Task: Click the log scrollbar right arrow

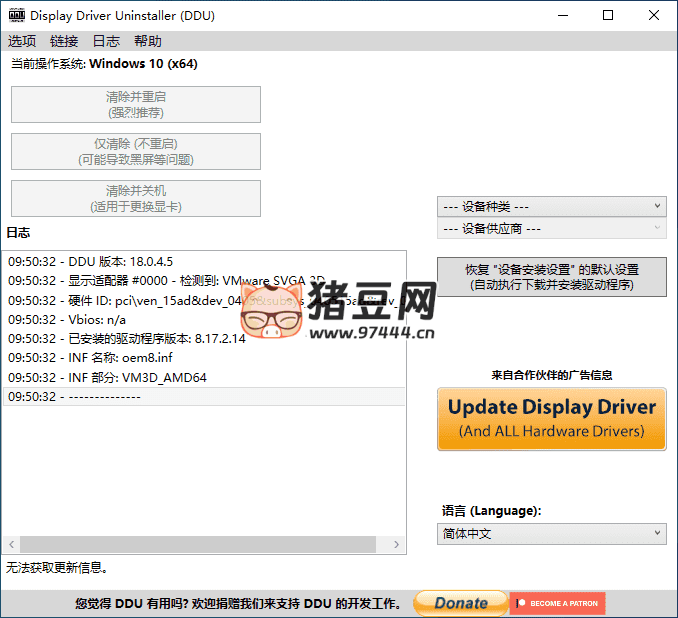Action: 397,545
